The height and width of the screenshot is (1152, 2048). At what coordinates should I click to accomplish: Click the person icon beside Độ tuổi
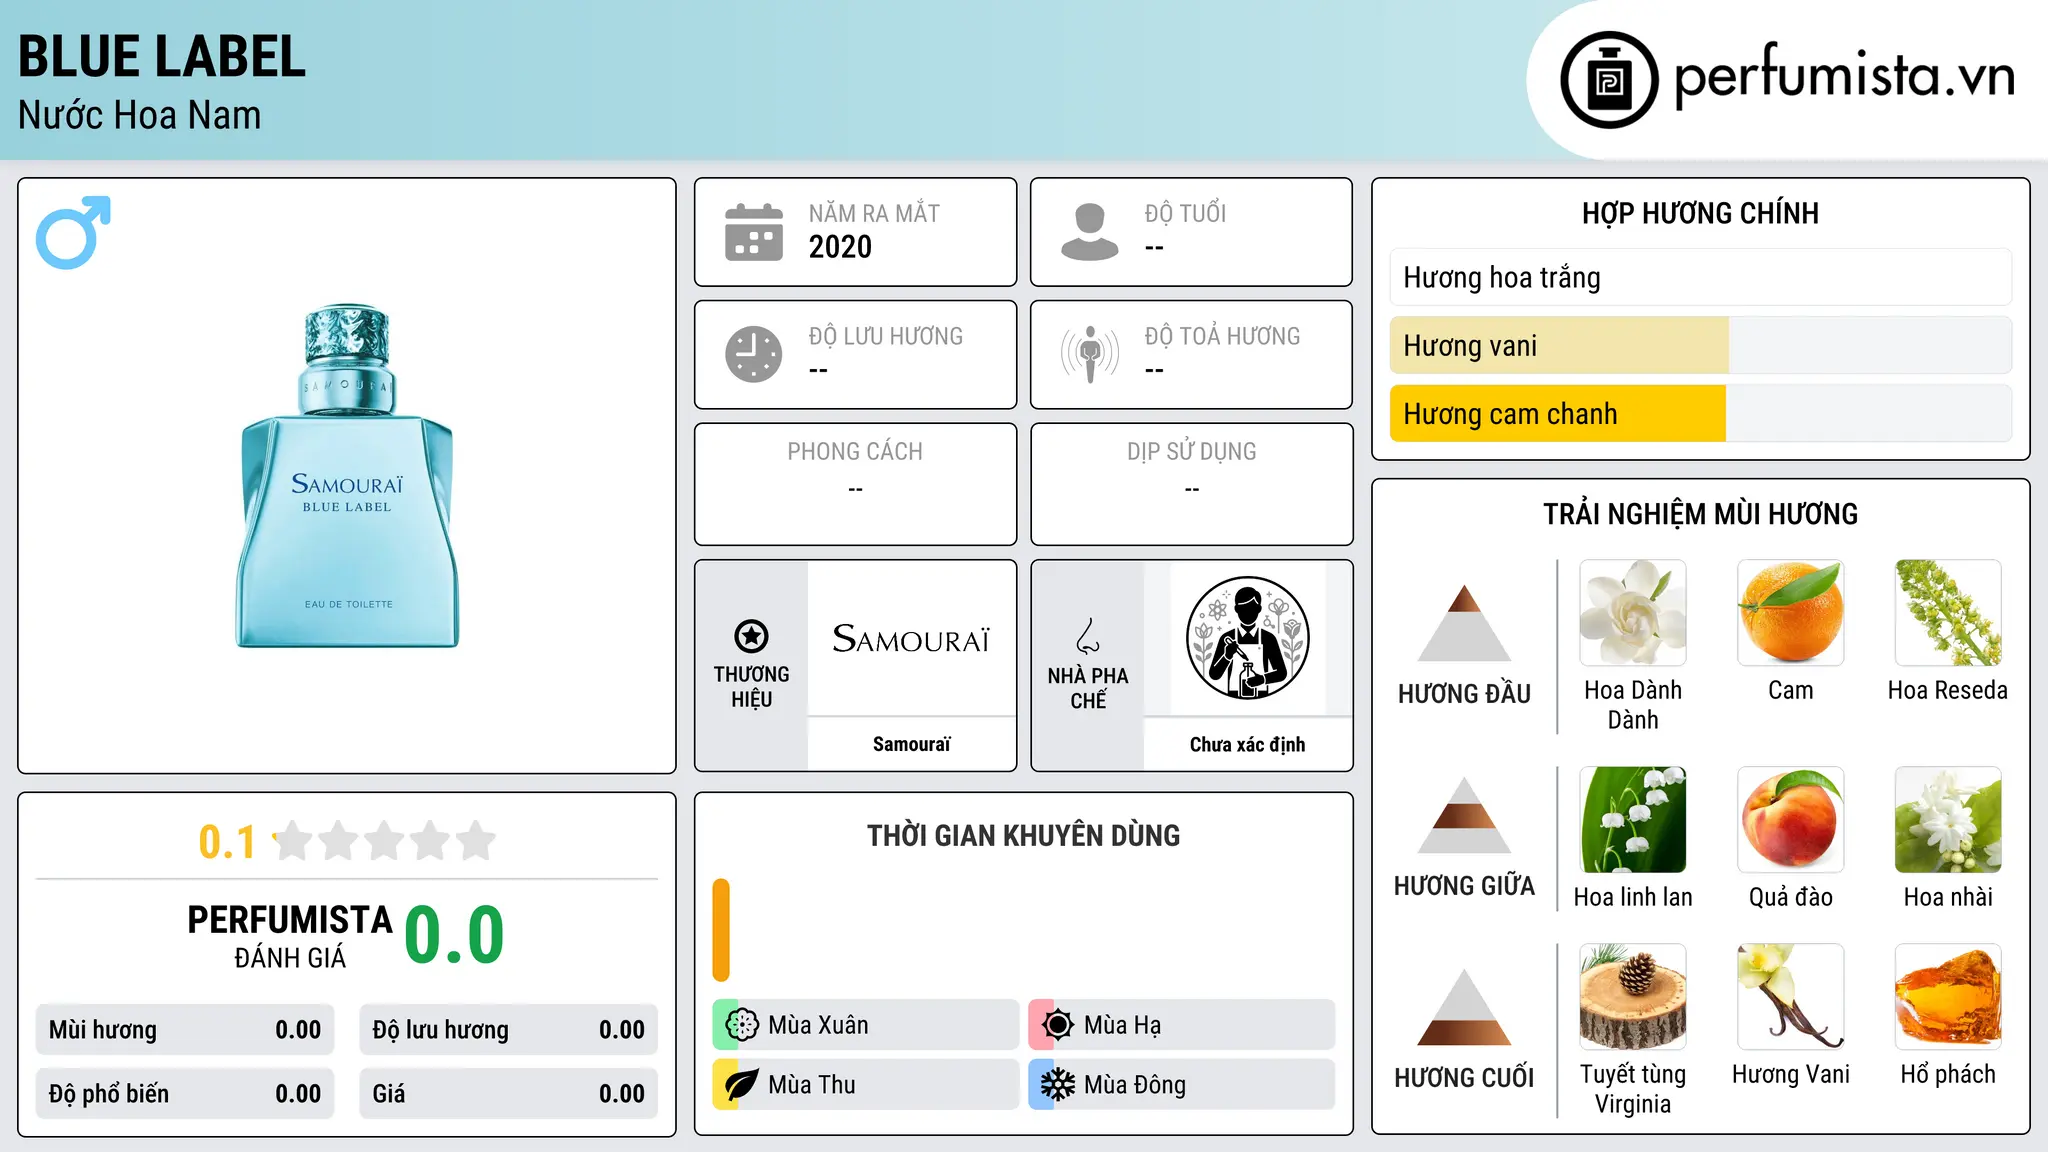pos(1090,232)
